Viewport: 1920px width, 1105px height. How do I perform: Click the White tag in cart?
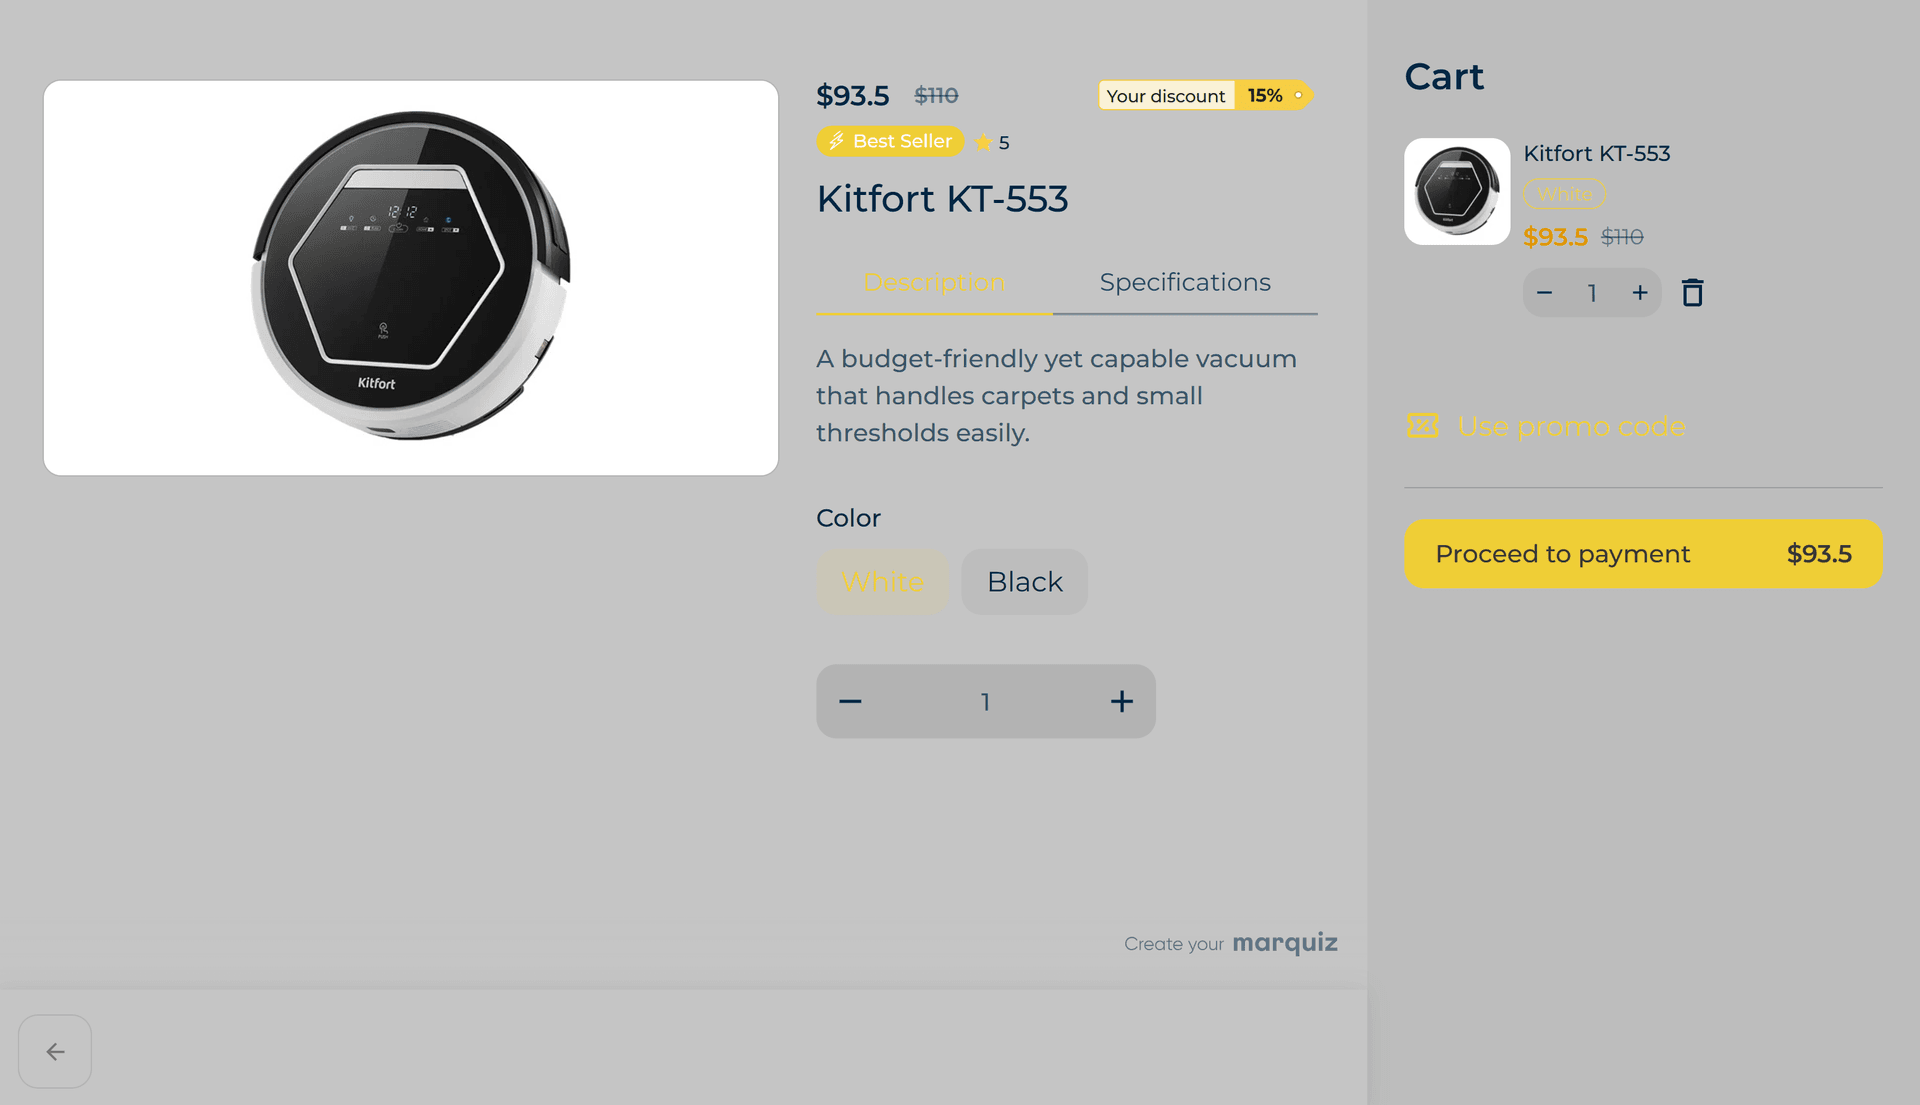click(x=1564, y=194)
